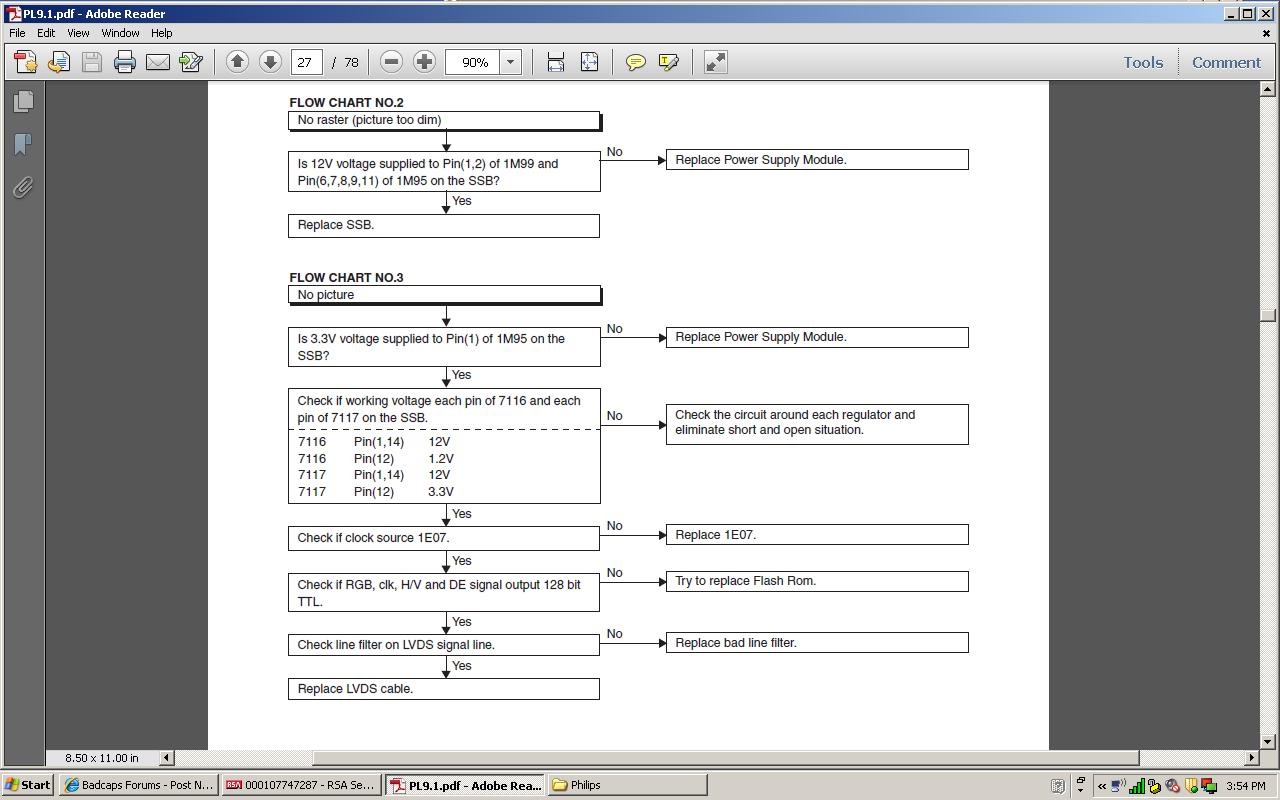Toggle the Bookmarks panel
This screenshot has width=1280, height=800.
23,144
